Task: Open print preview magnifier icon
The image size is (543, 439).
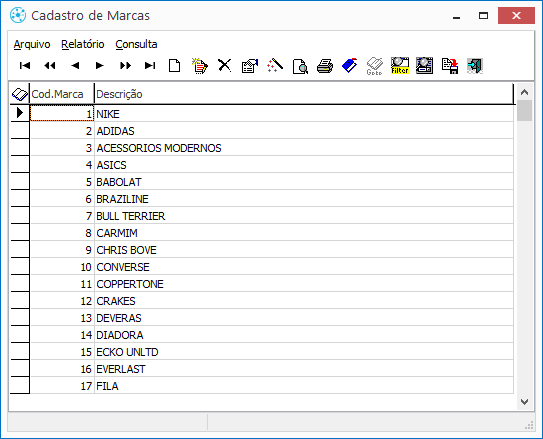Action: click(x=300, y=66)
